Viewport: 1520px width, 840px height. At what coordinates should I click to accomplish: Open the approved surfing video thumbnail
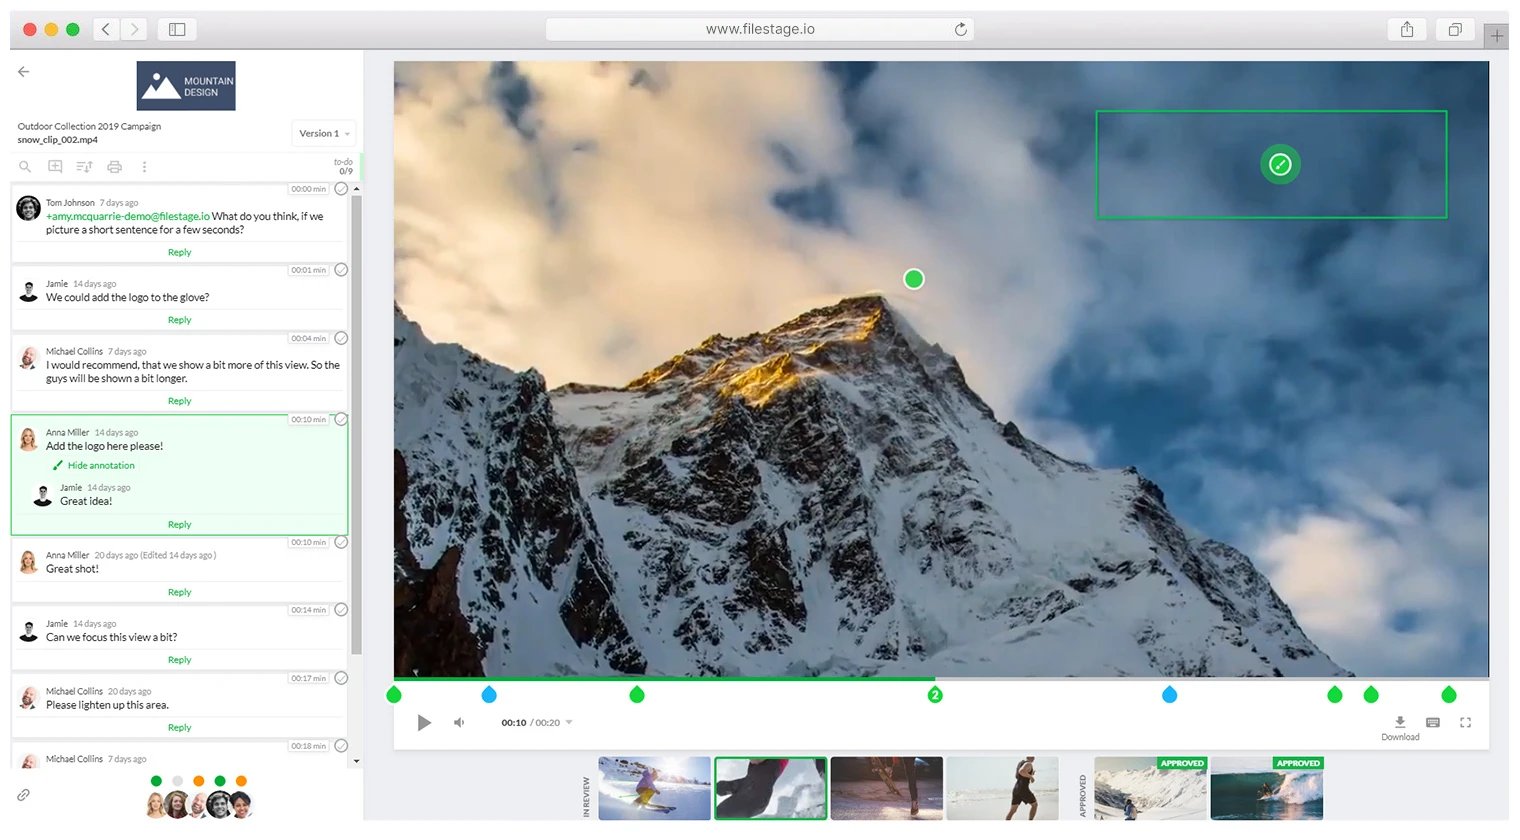pos(1266,789)
